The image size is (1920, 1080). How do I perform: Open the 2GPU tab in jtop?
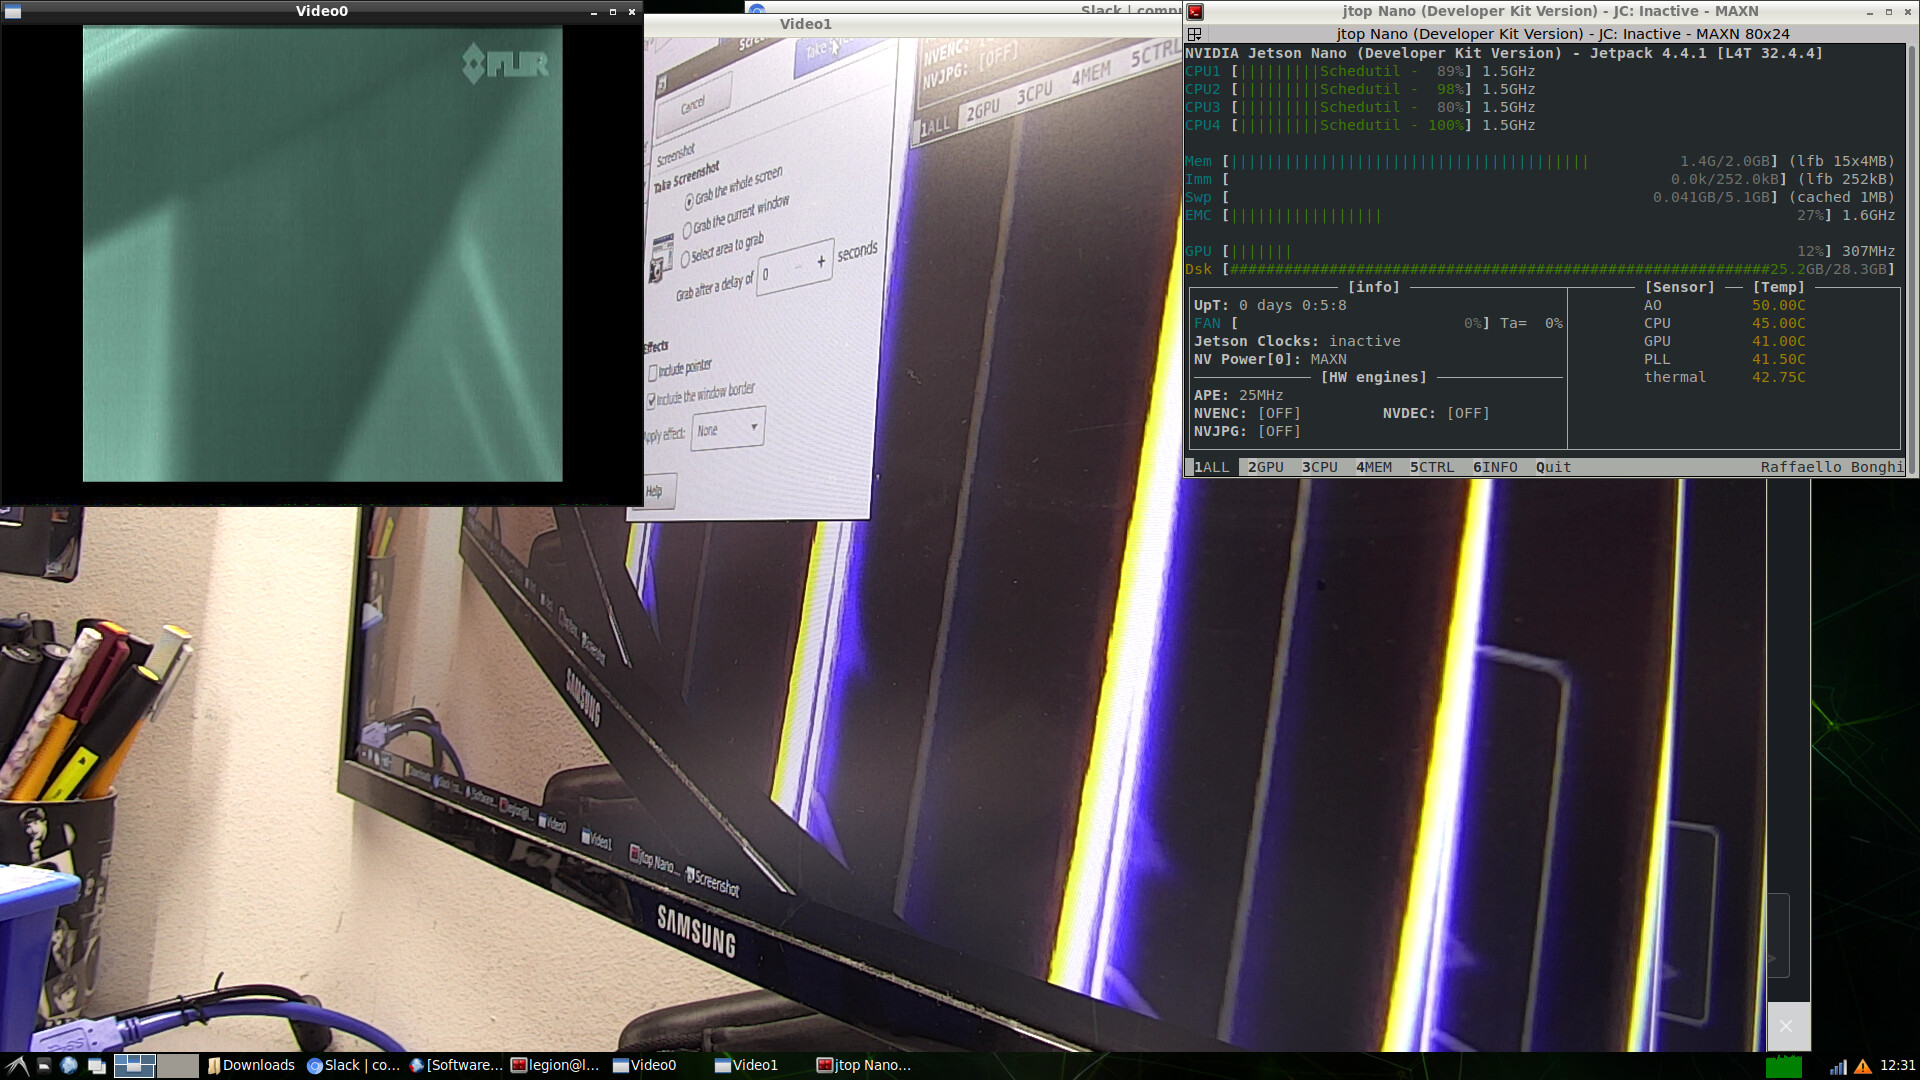pos(1266,467)
